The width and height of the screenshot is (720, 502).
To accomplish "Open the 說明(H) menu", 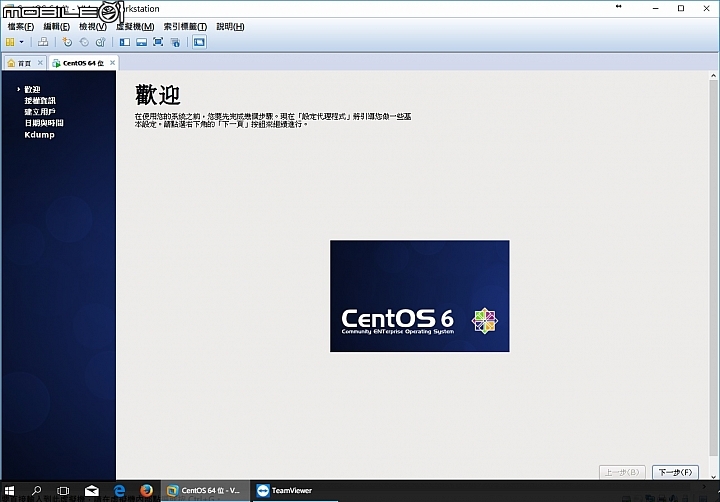I will coord(231,27).
